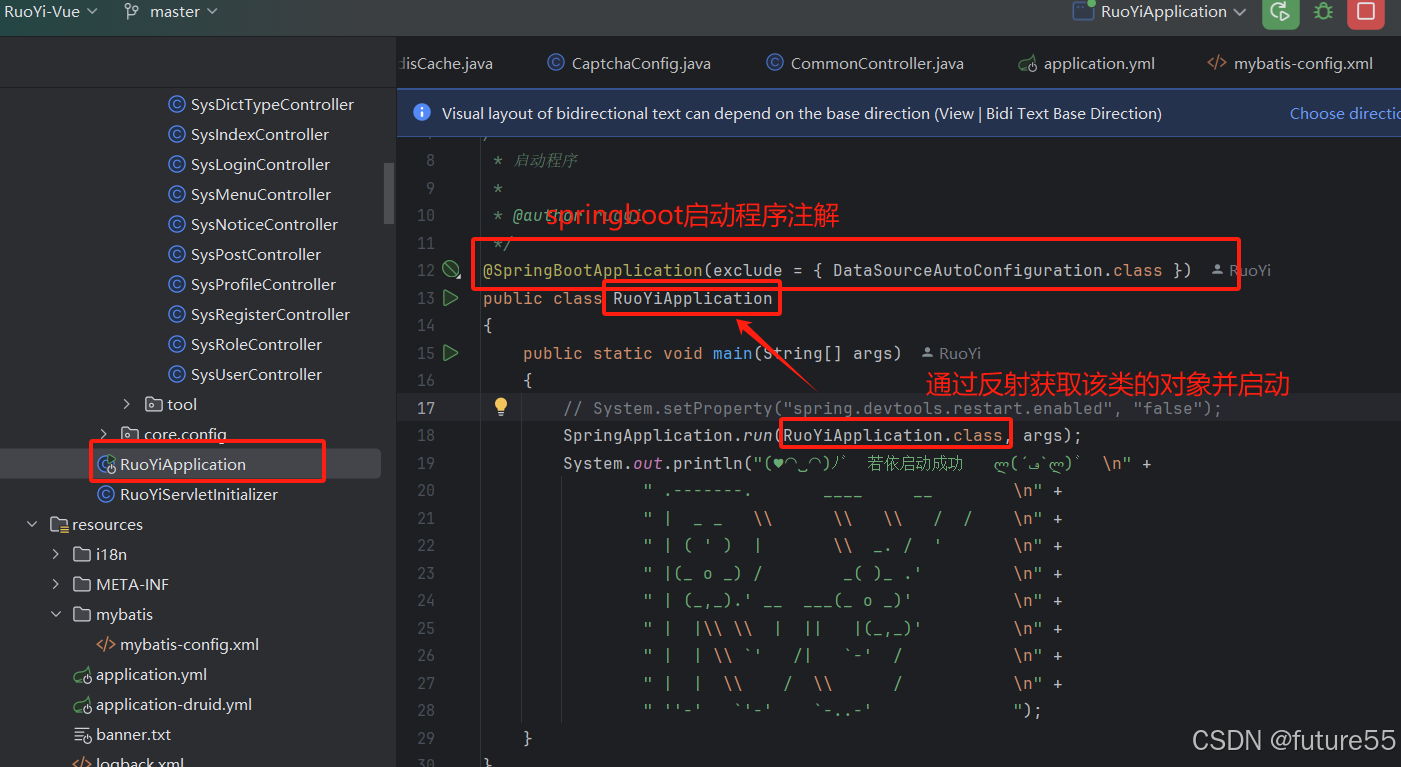Open the intention lightbulb on line 17

pos(500,407)
